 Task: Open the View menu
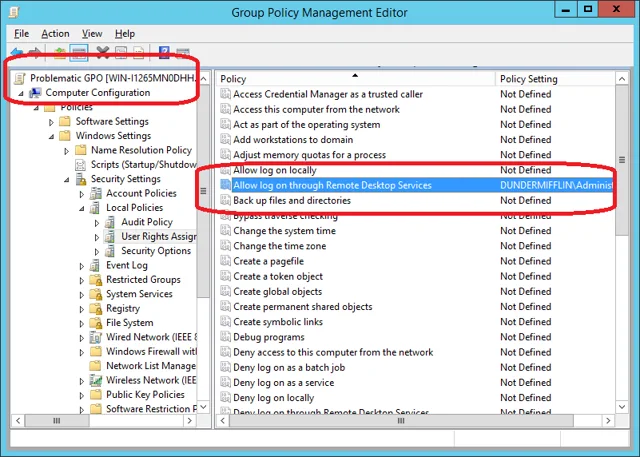(x=92, y=34)
